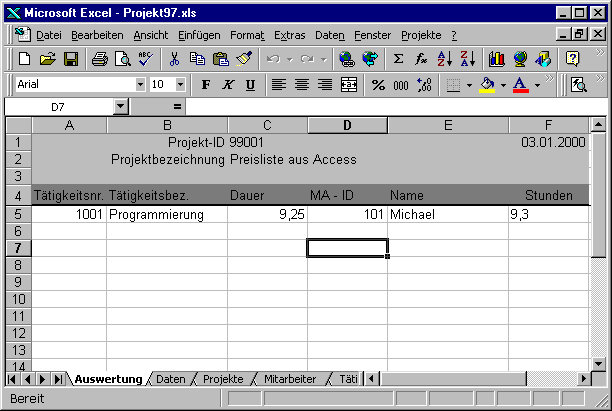
Task: Select row 5 header
Action: coord(18,214)
